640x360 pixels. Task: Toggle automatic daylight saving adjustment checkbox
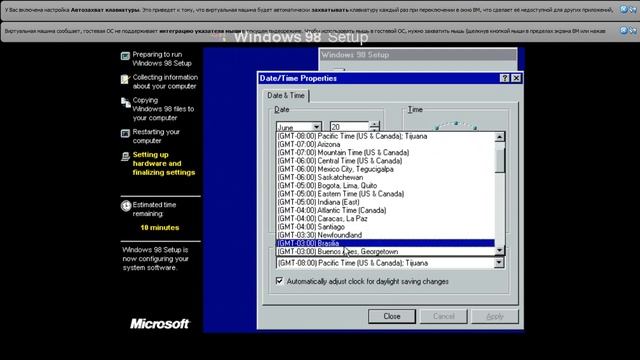coord(279,281)
